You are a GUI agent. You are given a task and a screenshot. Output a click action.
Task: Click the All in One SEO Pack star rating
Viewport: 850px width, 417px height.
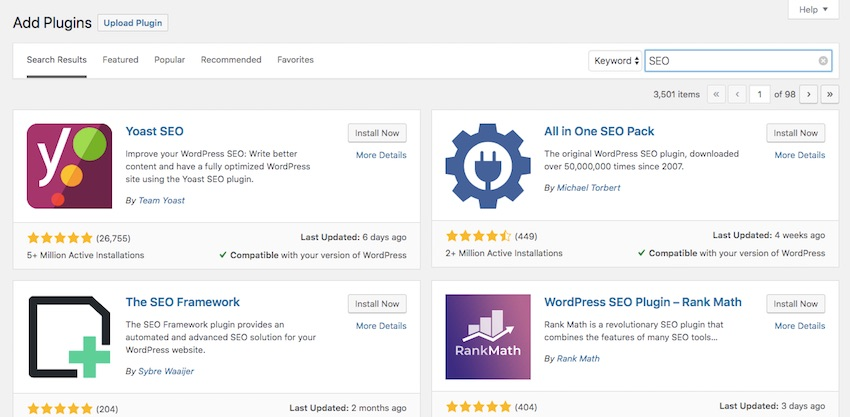pyautogui.click(x=479, y=236)
